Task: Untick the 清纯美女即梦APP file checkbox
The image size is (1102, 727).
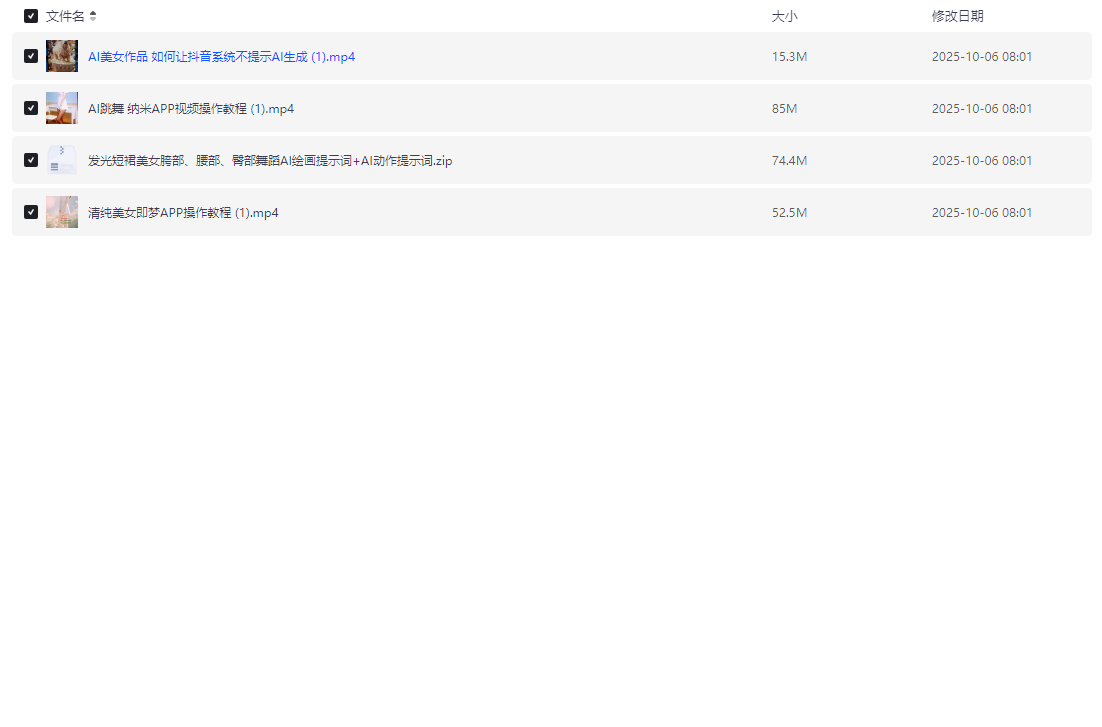Action: [31, 212]
